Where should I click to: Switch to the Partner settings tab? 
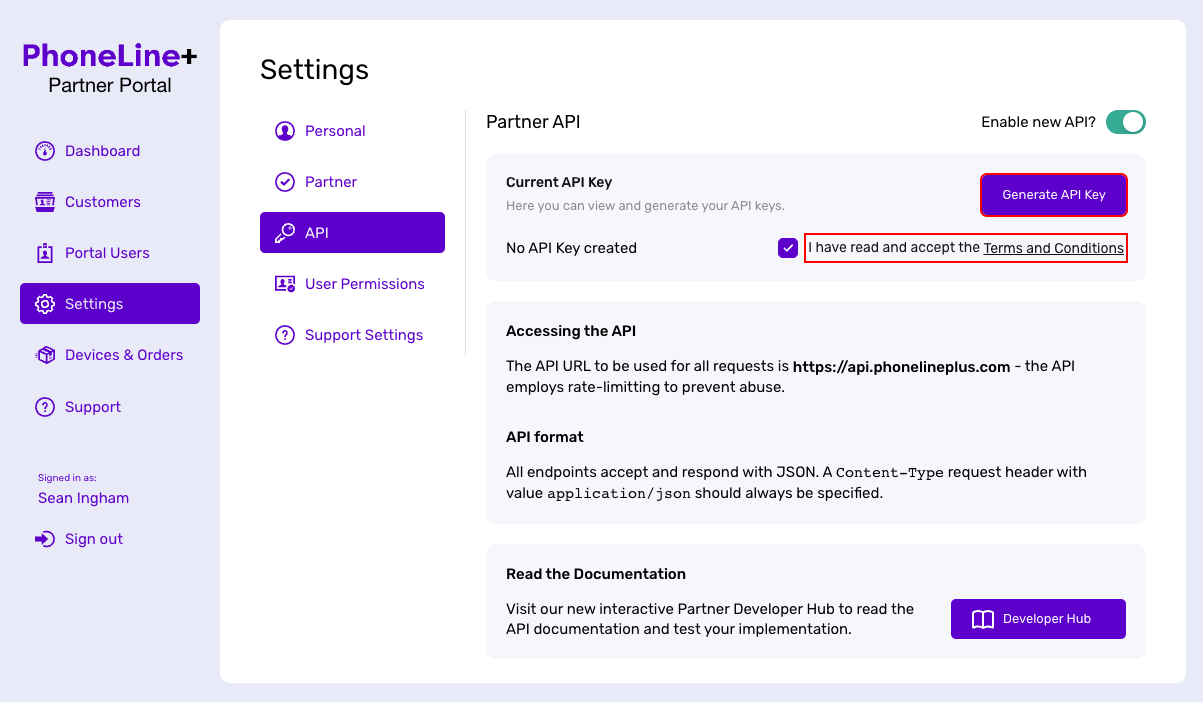pos(352,182)
